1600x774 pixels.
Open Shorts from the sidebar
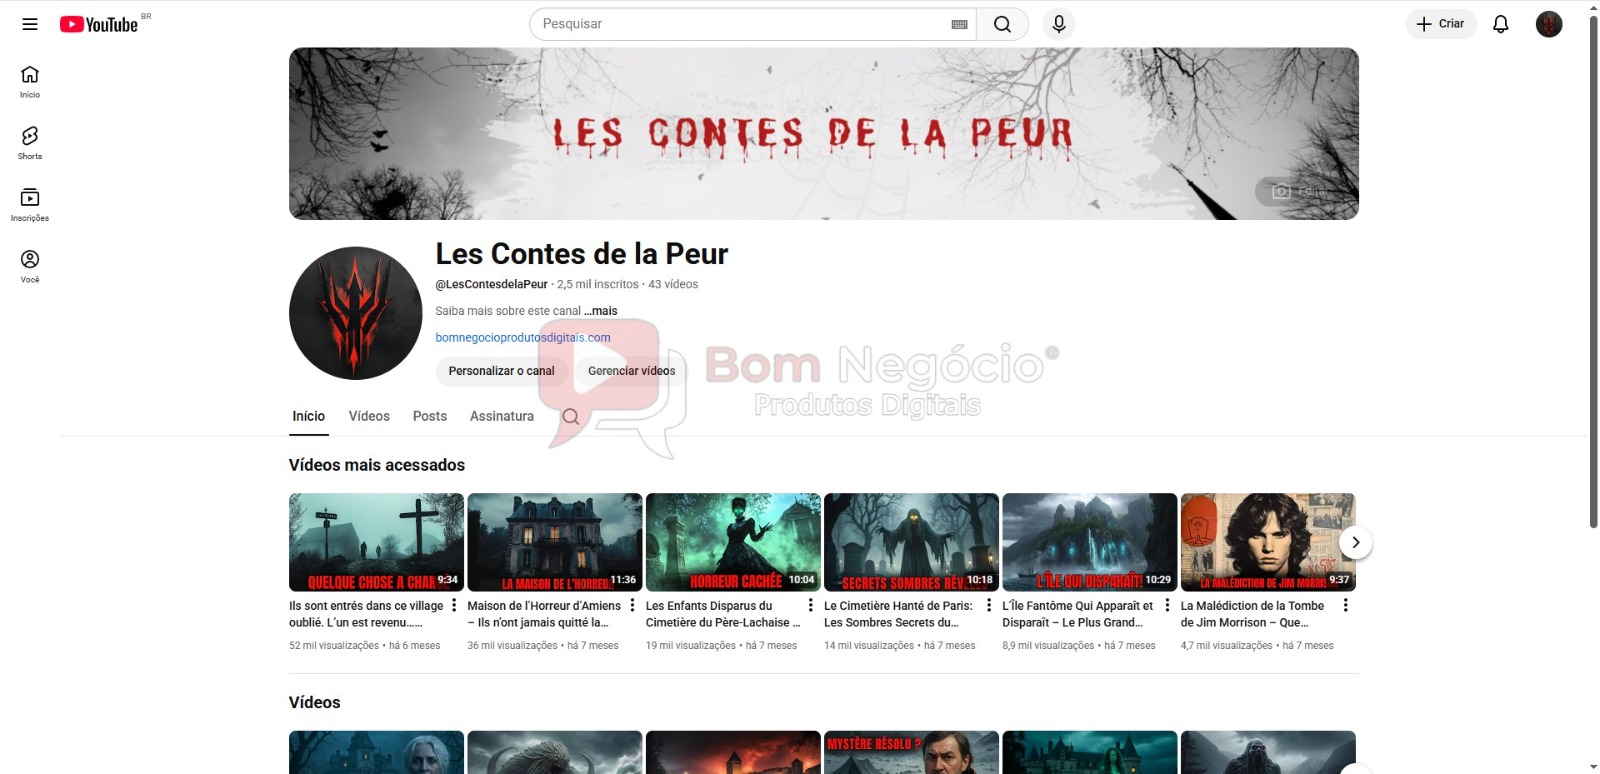pos(30,142)
